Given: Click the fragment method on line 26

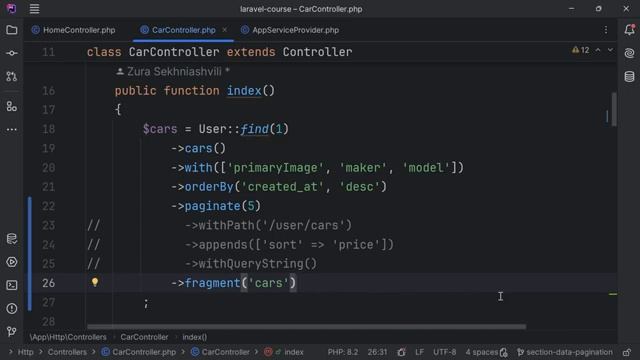Looking at the screenshot, I should coord(212,283).
